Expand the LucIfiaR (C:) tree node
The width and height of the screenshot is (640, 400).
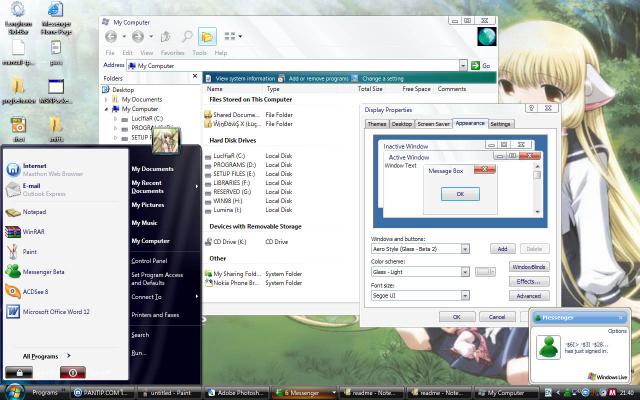point(116,119)
